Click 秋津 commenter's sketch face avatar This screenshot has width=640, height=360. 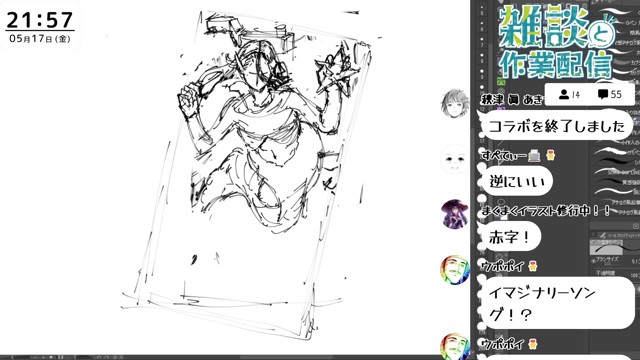click(x=455, y=104)
